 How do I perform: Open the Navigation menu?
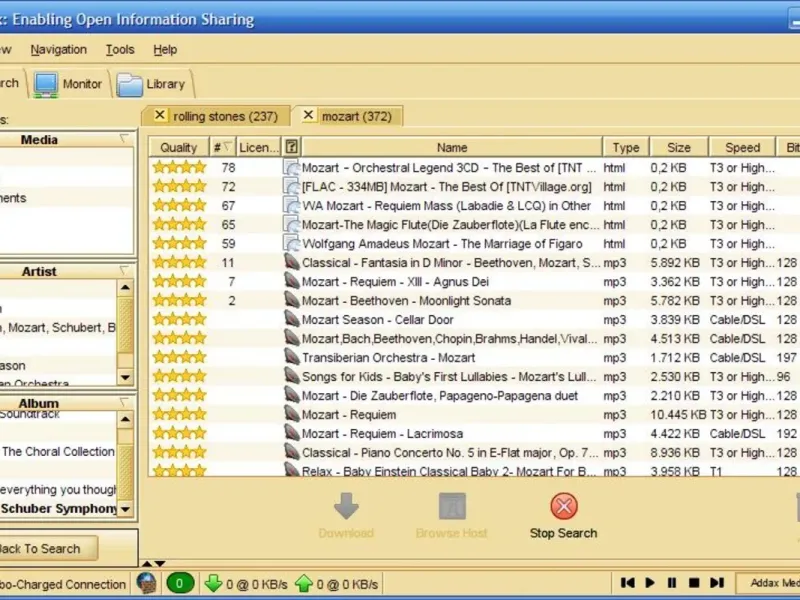click(58, 49)
